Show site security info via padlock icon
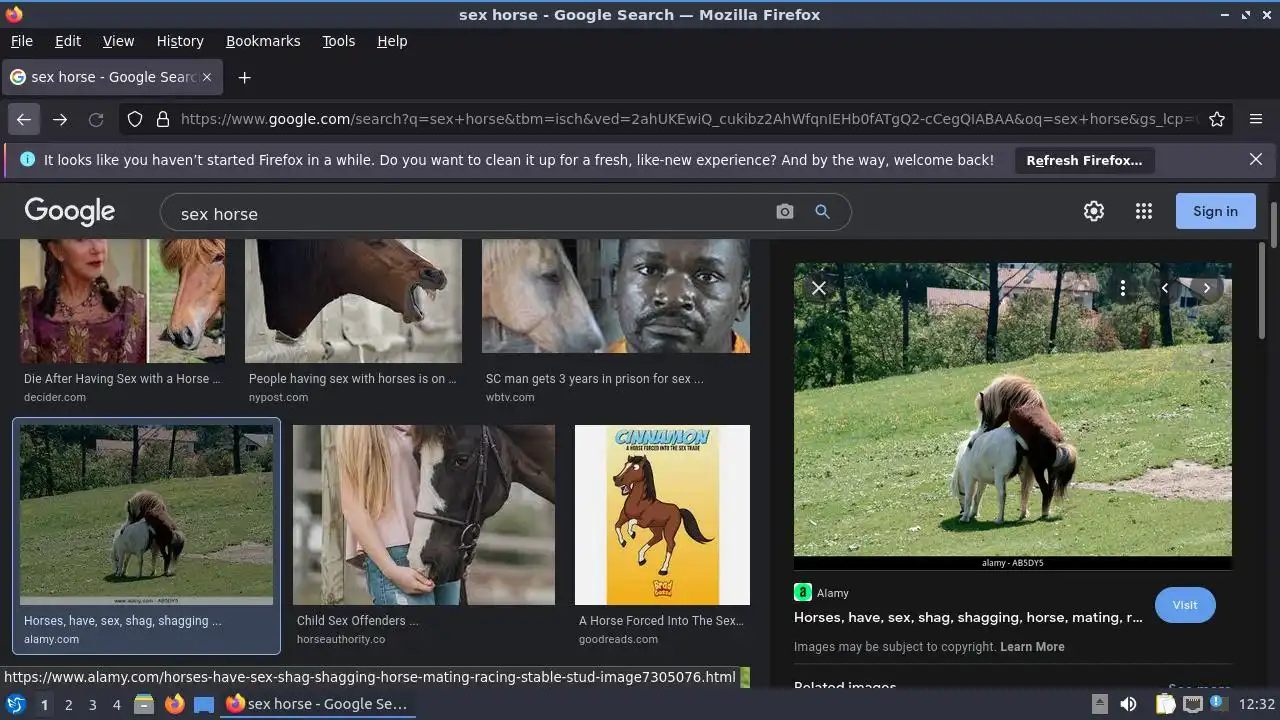The height and width of the screenshot is (720, 1280). click(163, 119)
